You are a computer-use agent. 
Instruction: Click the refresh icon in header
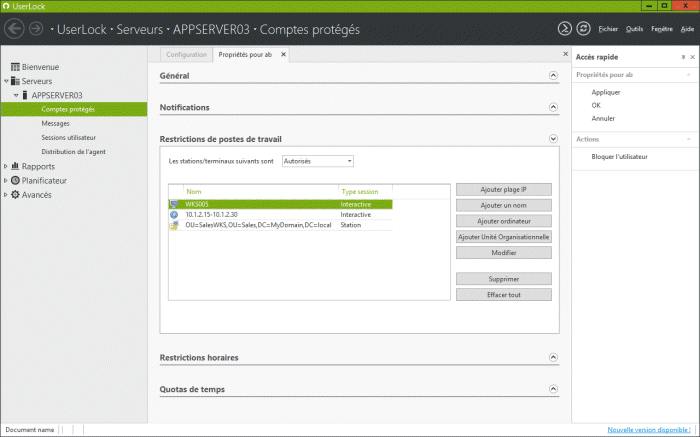pyautogui.click(x=583, y=29)
